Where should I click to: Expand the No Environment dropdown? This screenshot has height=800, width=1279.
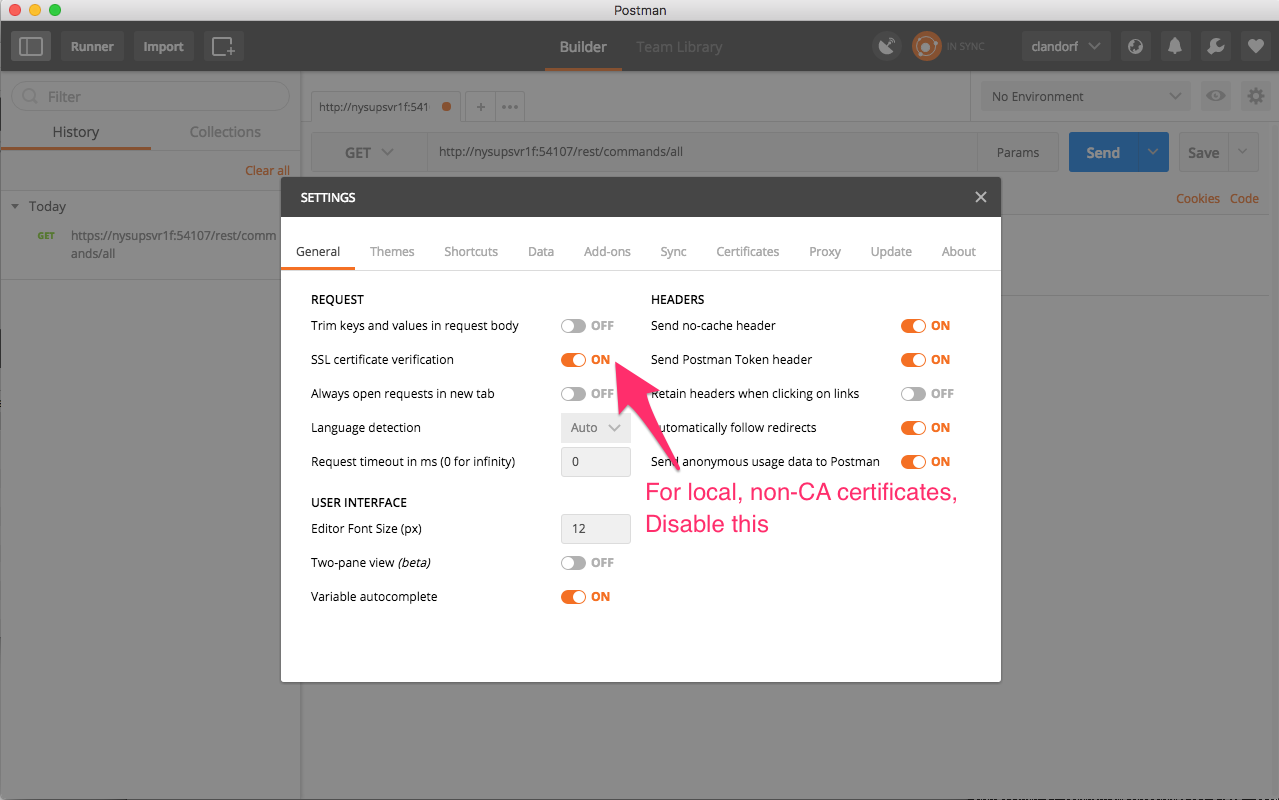pos(1085,96)
